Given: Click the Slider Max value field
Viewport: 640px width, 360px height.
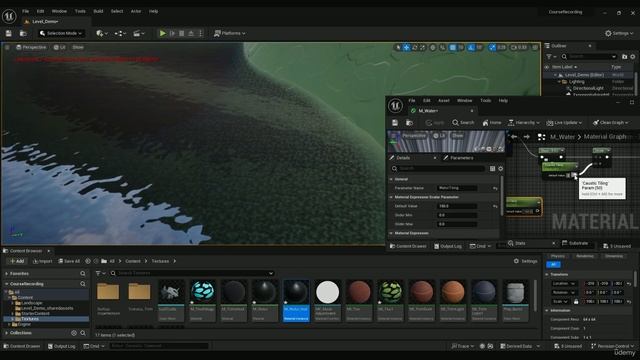Looking at the screenshot, I should (x=457, y=224).
